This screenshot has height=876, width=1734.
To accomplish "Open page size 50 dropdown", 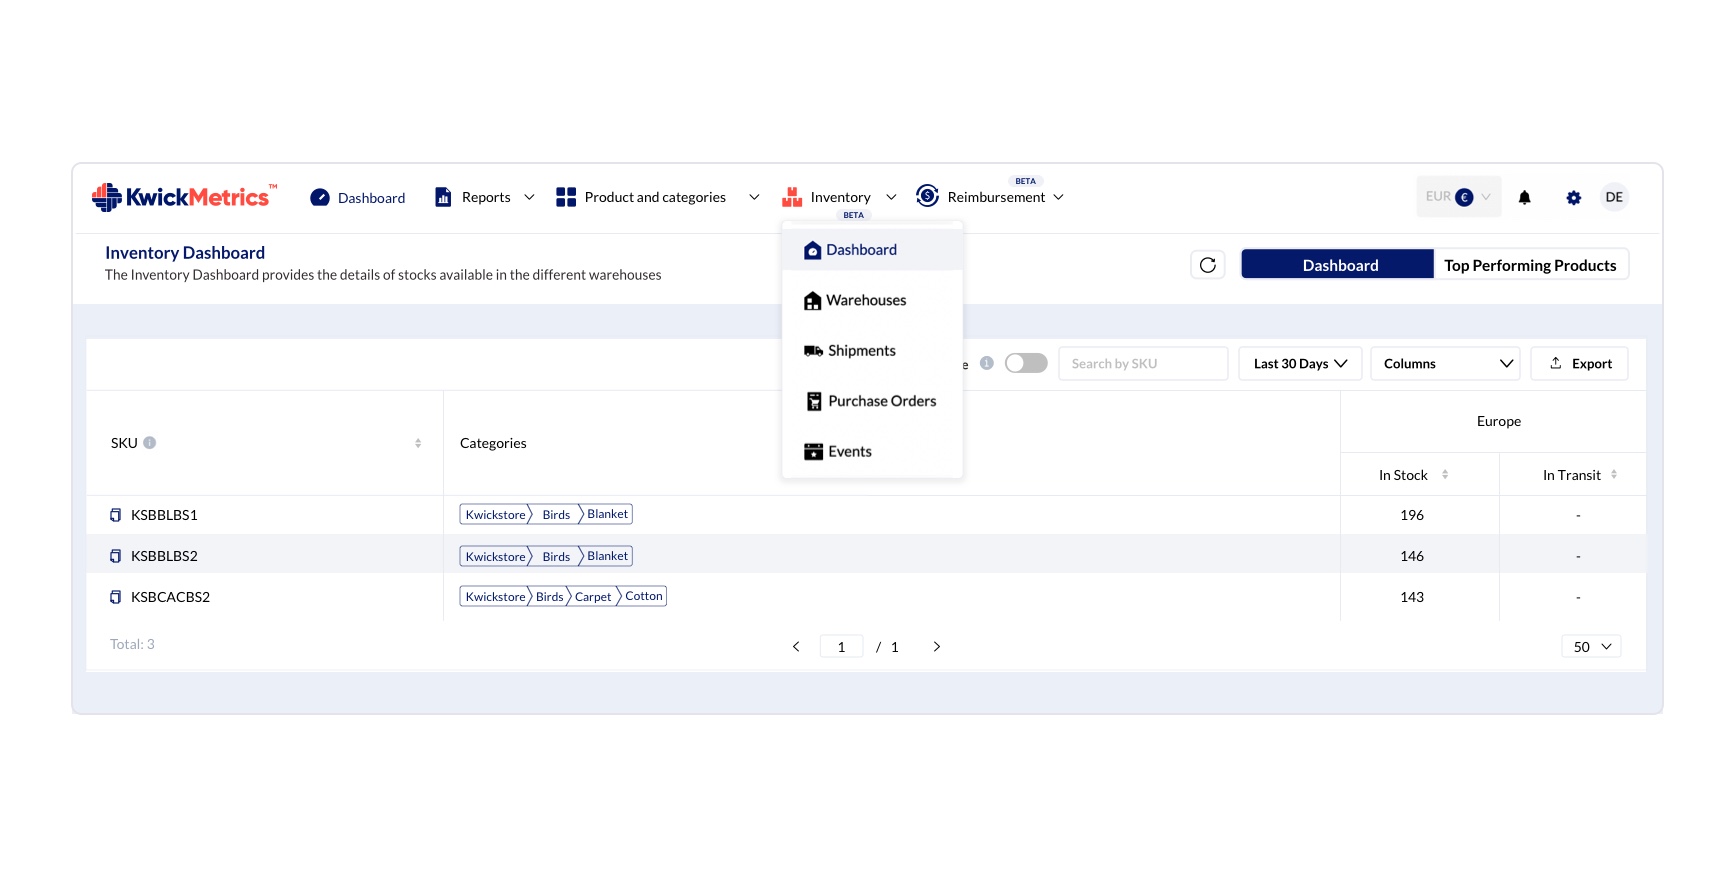I will [1591, 647].
